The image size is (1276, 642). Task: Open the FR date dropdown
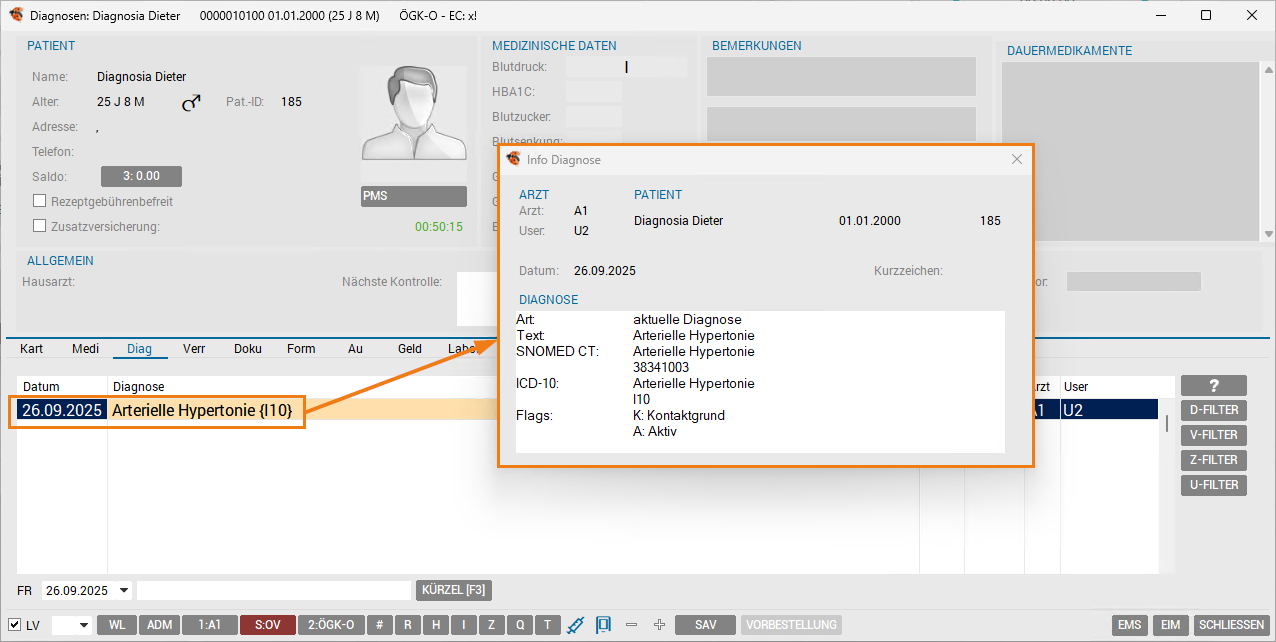124,590
